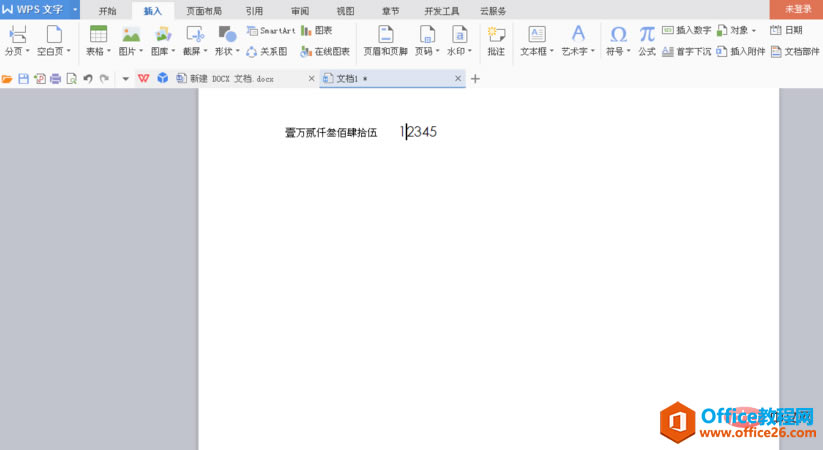Viewport: 823px width, 450px height.
Task: Expand the 符号 symbol dropdown
Action: [629, 51]
